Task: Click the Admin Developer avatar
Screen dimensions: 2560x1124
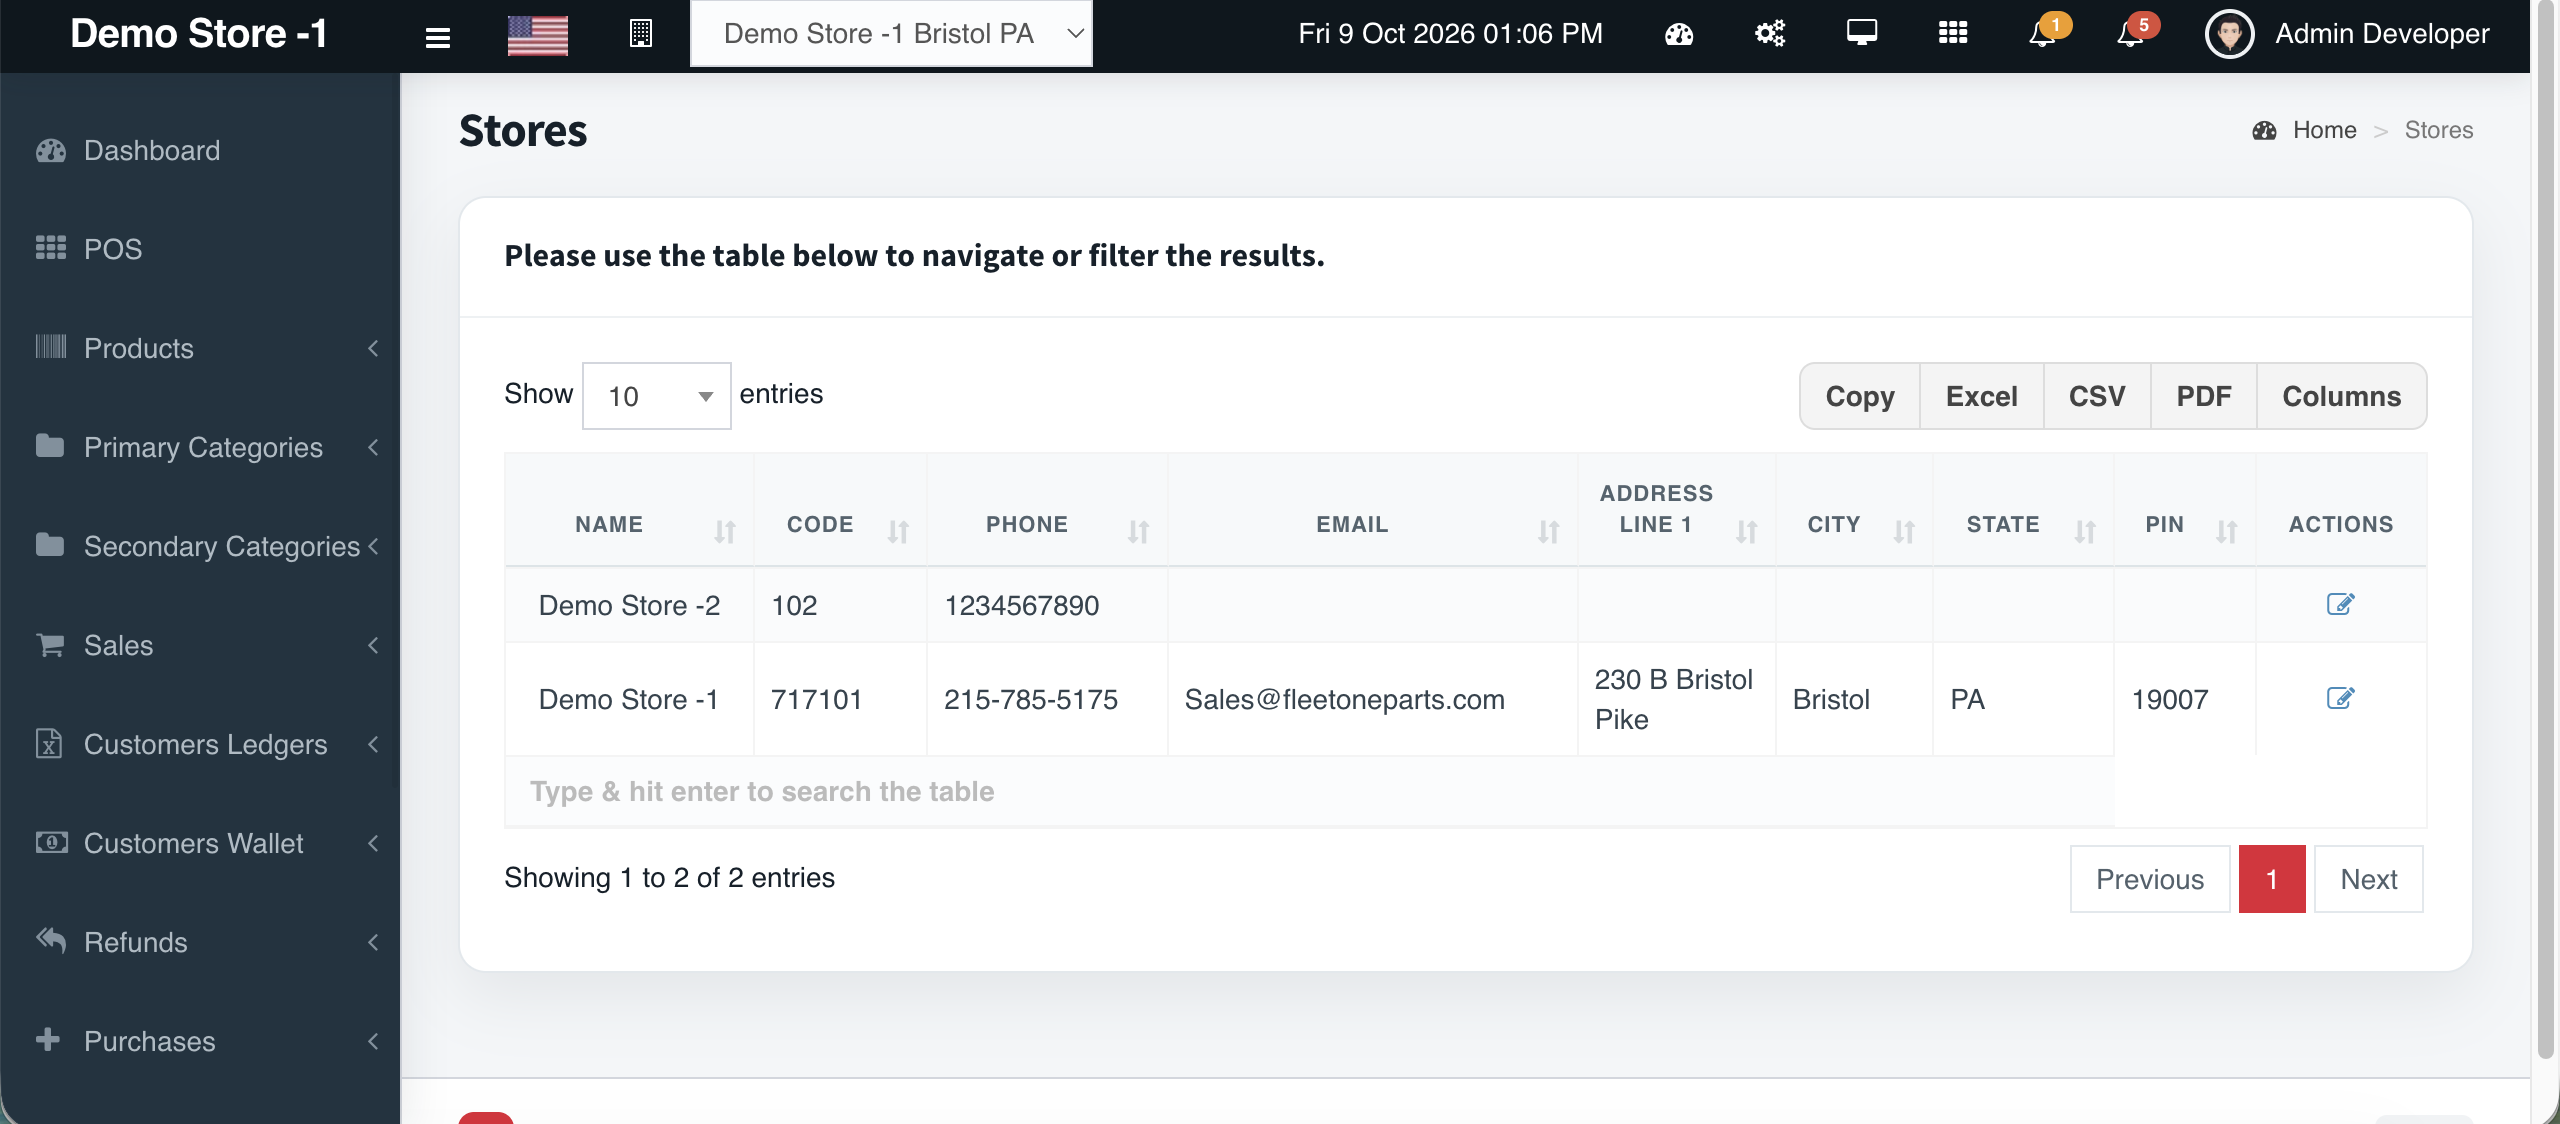Action: [2229, 34]
